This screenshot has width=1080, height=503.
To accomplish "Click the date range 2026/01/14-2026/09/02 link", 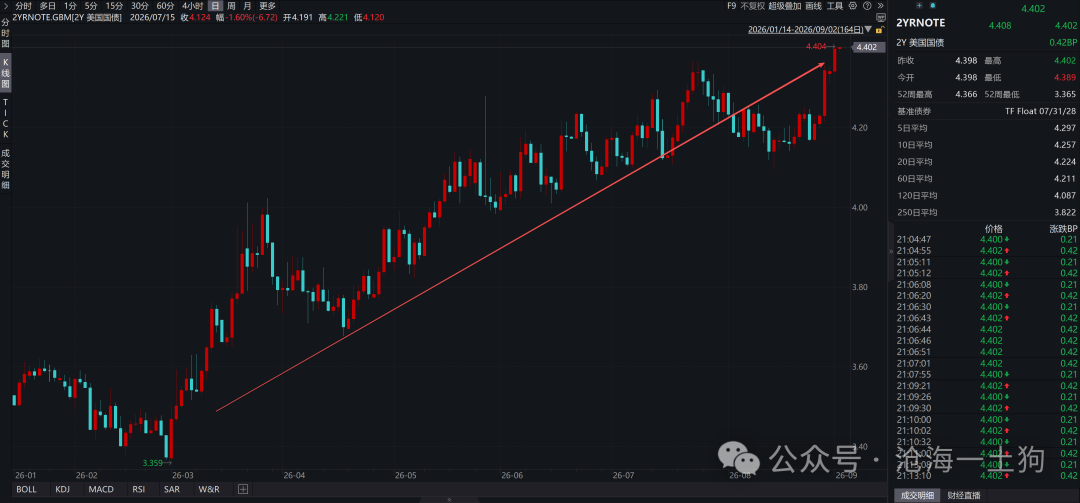I will click(x=805, y=30).
